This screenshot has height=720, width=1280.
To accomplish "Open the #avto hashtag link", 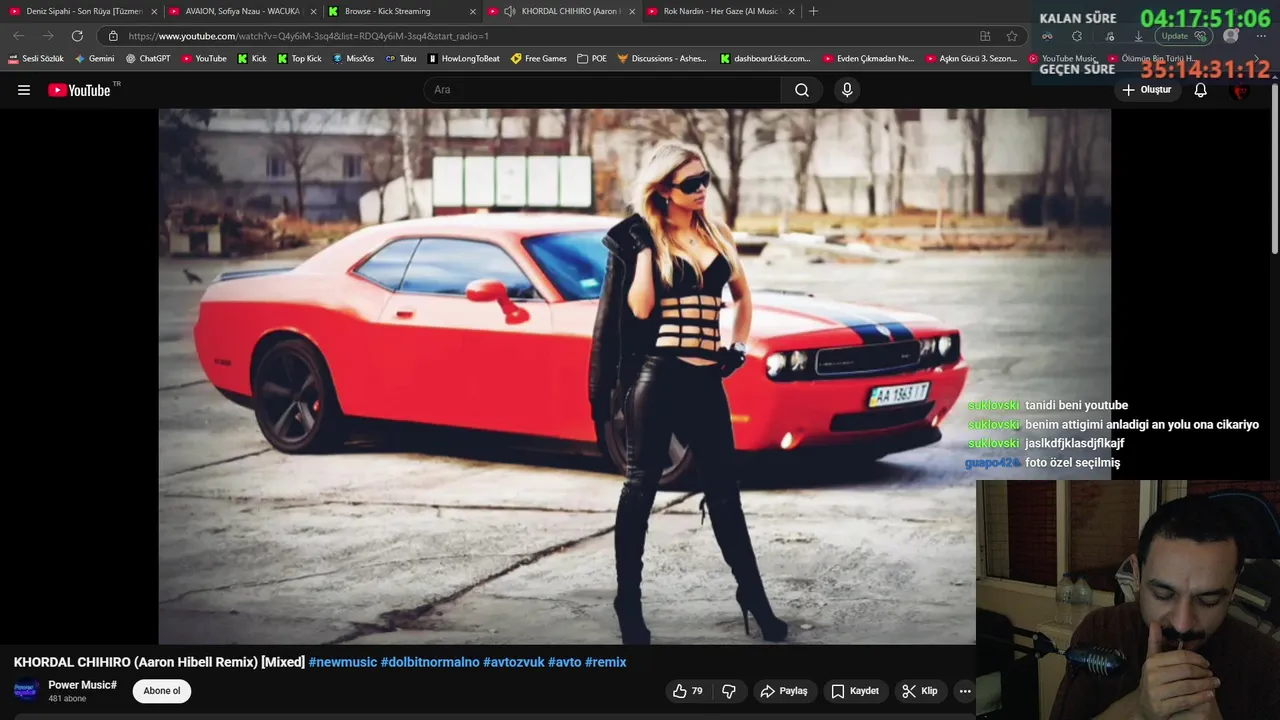I will click(x=565, y=662).
